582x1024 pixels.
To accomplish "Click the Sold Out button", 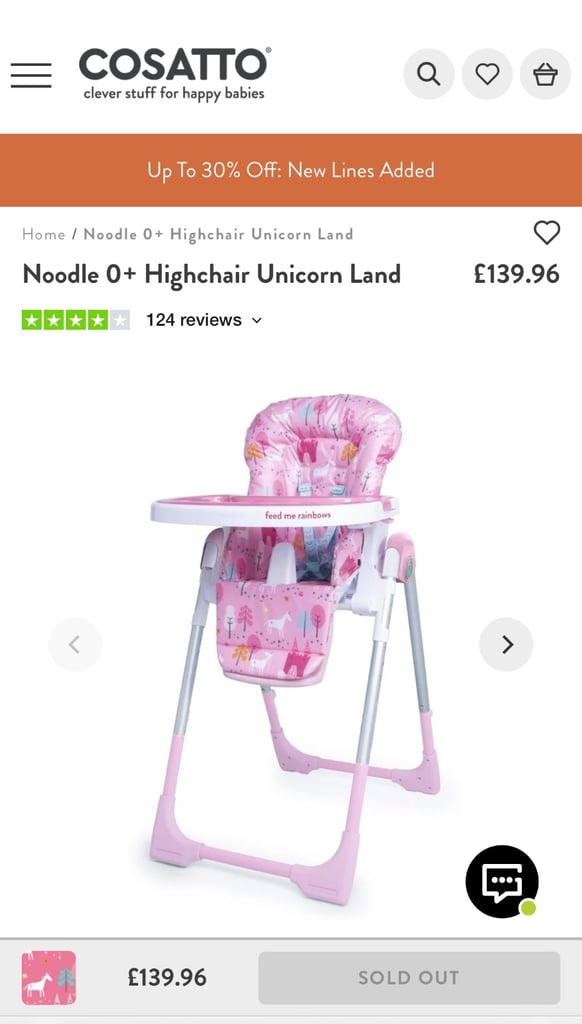I will coord(409,978).
